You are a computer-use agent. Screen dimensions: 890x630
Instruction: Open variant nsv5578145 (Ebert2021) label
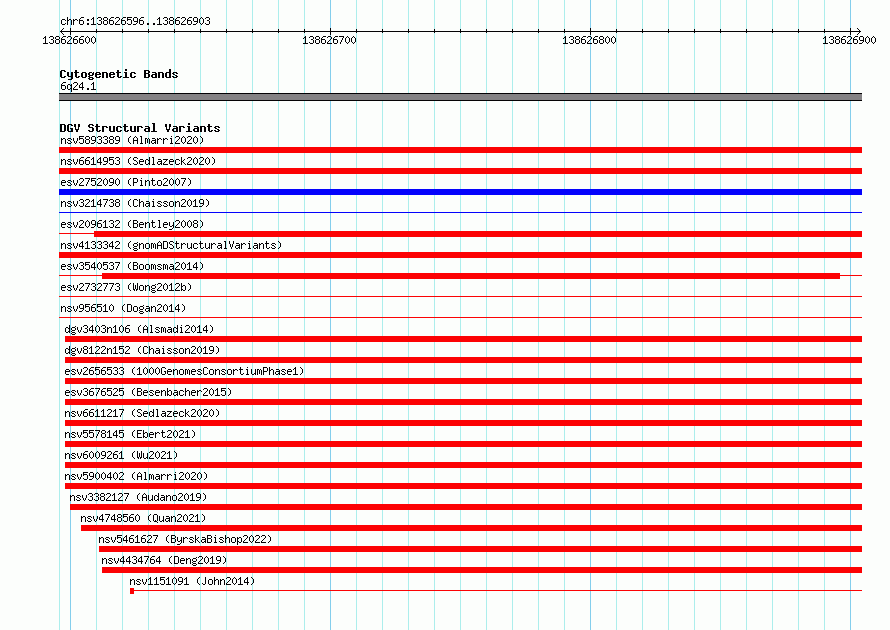pyautogui.click(x=130, y=434)
